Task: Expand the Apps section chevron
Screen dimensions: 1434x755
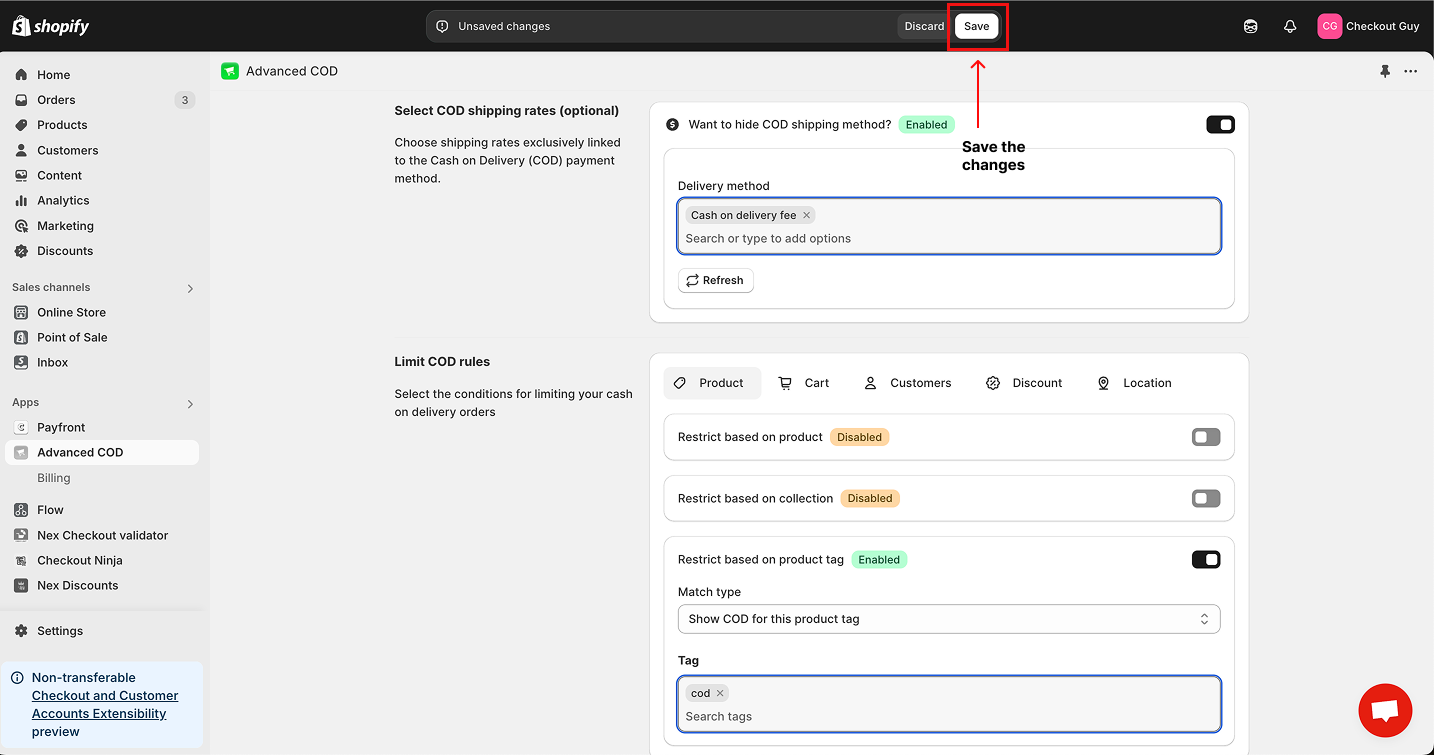Action: (190, 404)
